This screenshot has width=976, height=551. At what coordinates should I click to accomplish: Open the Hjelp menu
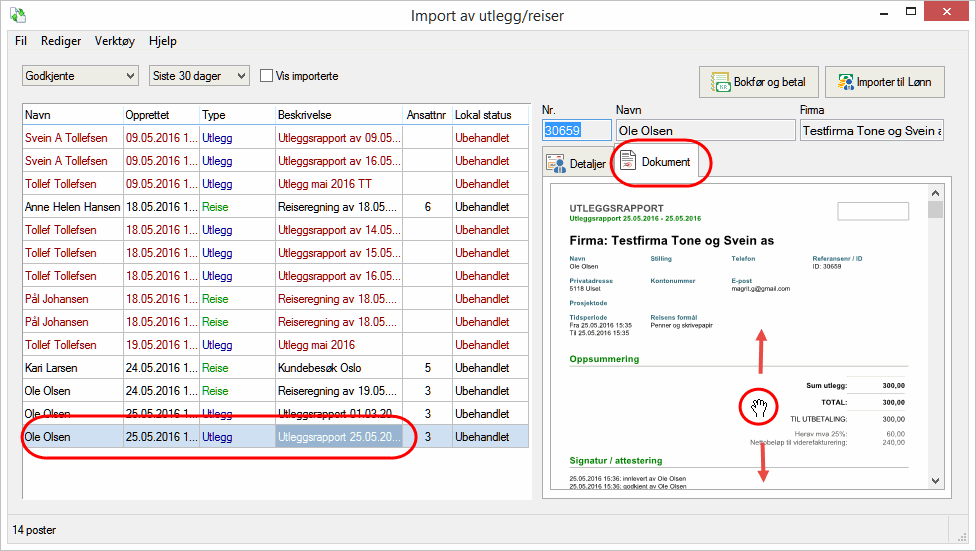coord(163,41)
